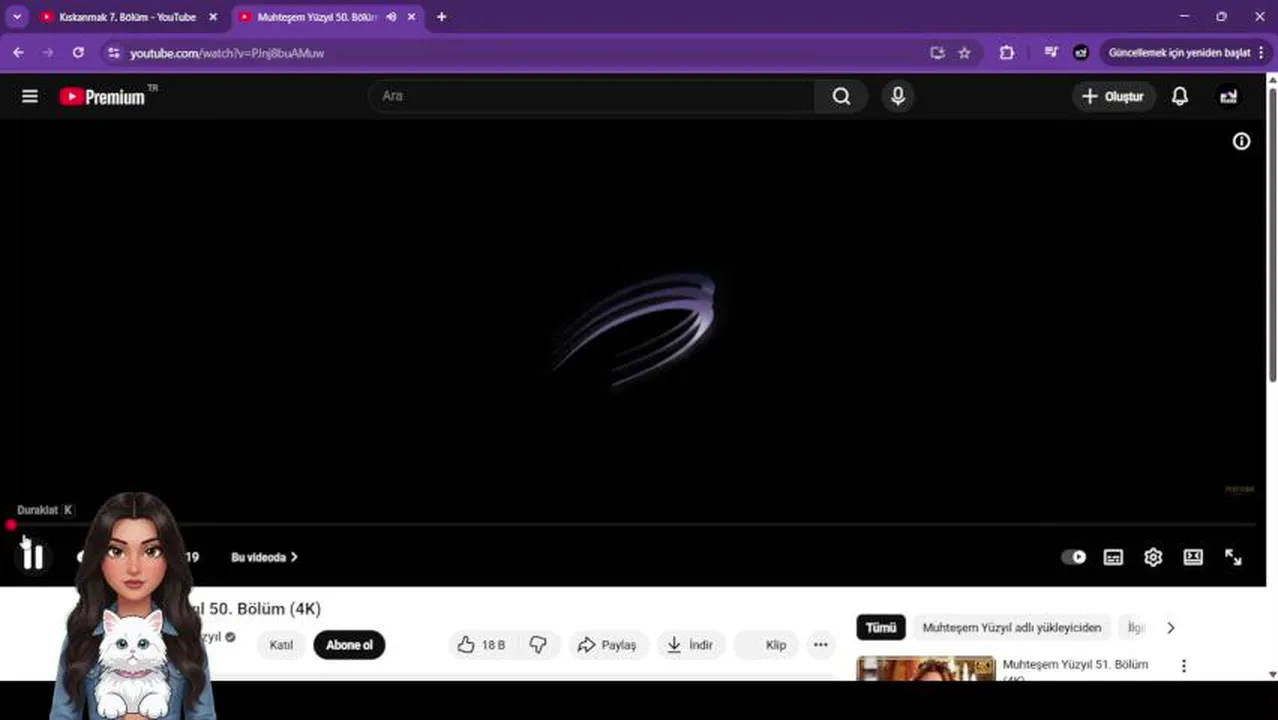1278x720 pixels.
Task: Select 'Muhteşem Yüzyıl adlı yükleyiciden' chip
Action: tap(1011, 628)
